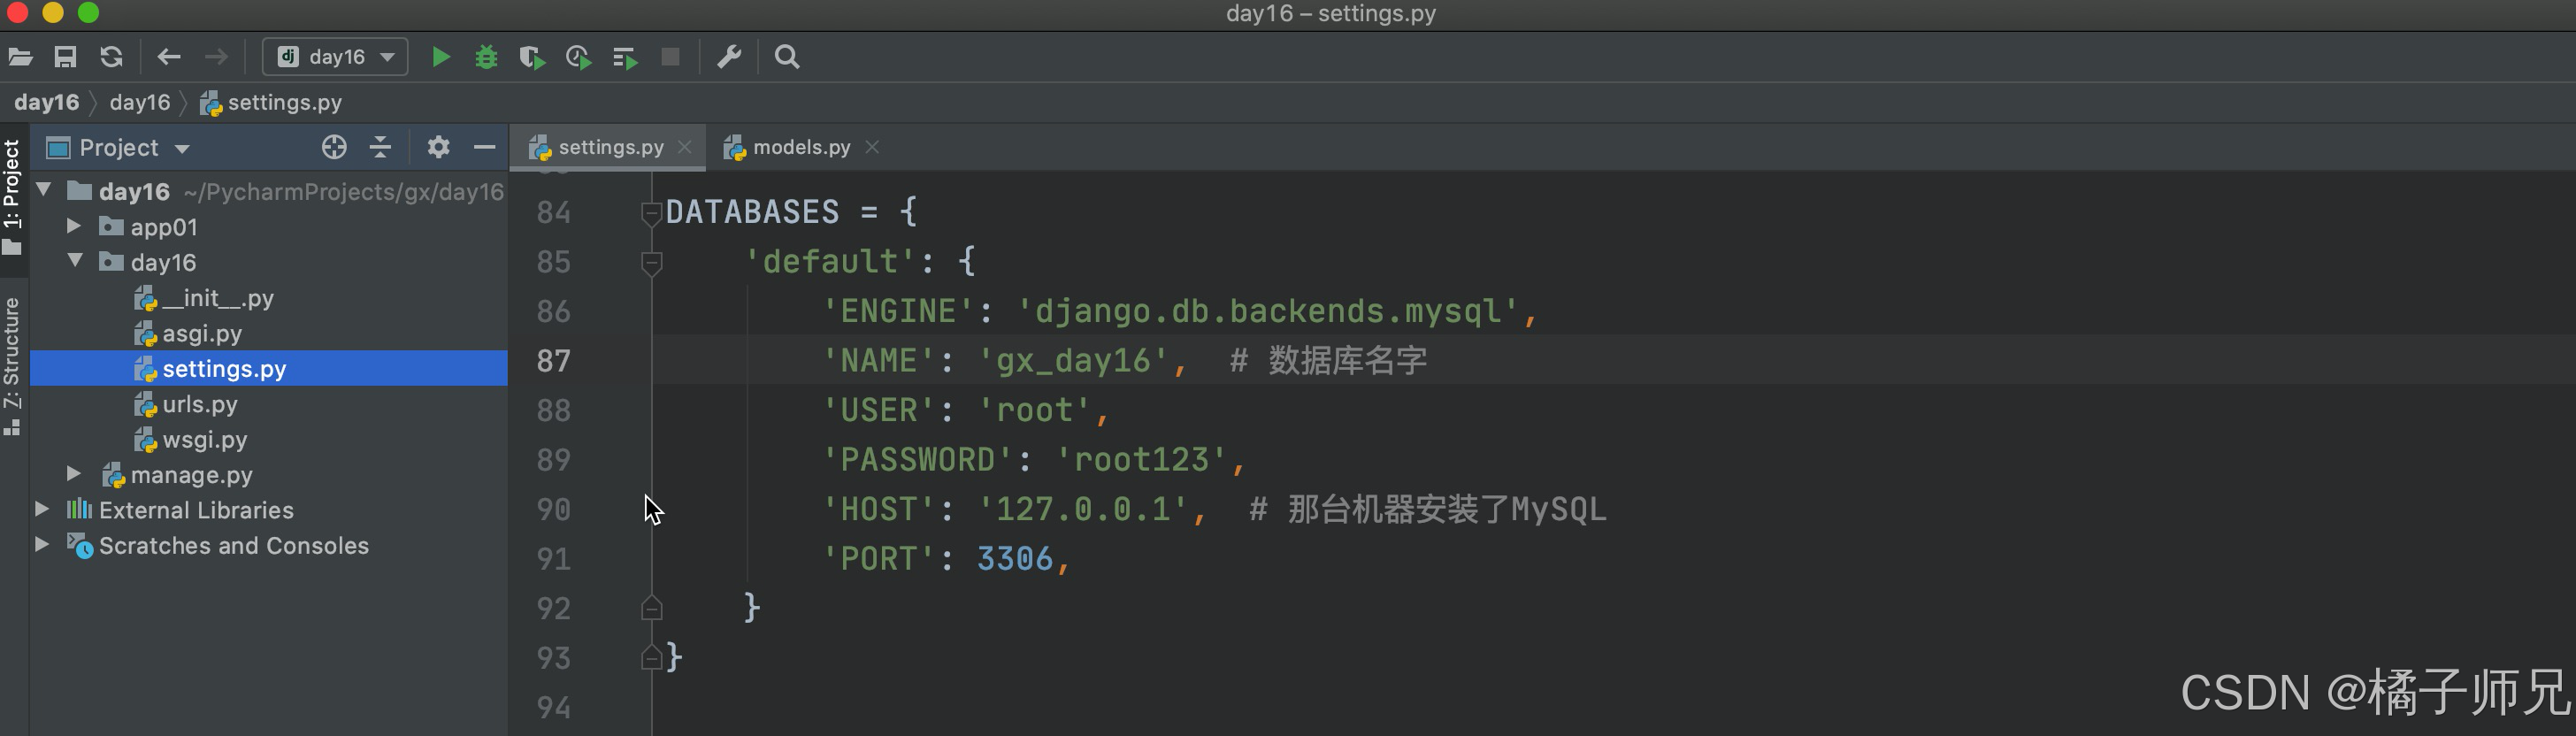Run day16 with the green play button
This screenshot has width=2576, height=736.
pos(440,57)
